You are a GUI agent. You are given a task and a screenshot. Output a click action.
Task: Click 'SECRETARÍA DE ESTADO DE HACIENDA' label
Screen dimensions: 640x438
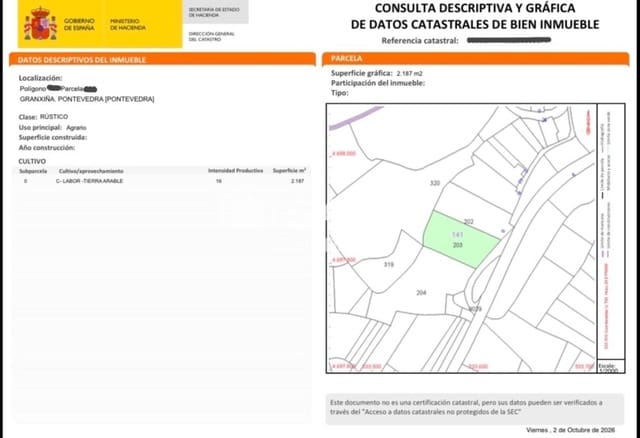pyautogui.click(x=214, y=12)
